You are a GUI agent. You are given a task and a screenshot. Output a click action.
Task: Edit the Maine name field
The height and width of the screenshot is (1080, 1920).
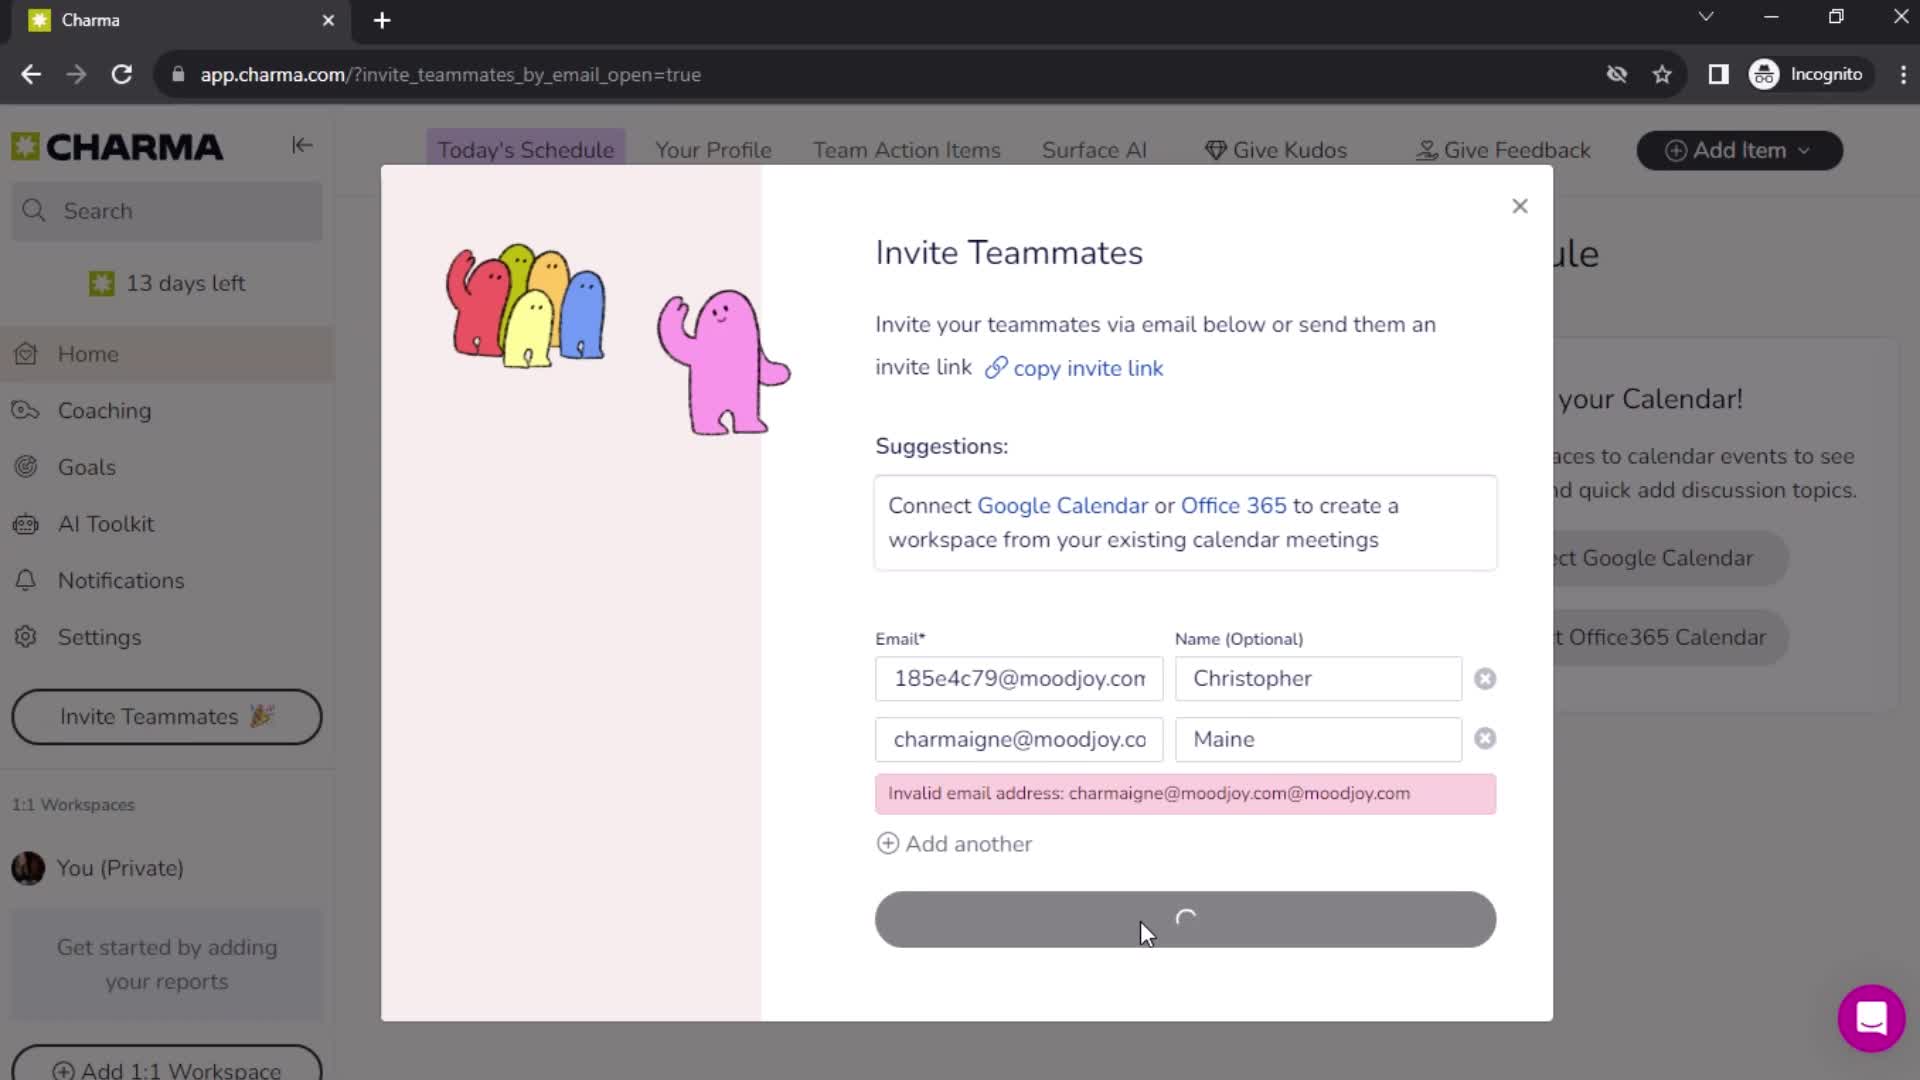point(1318,740)
